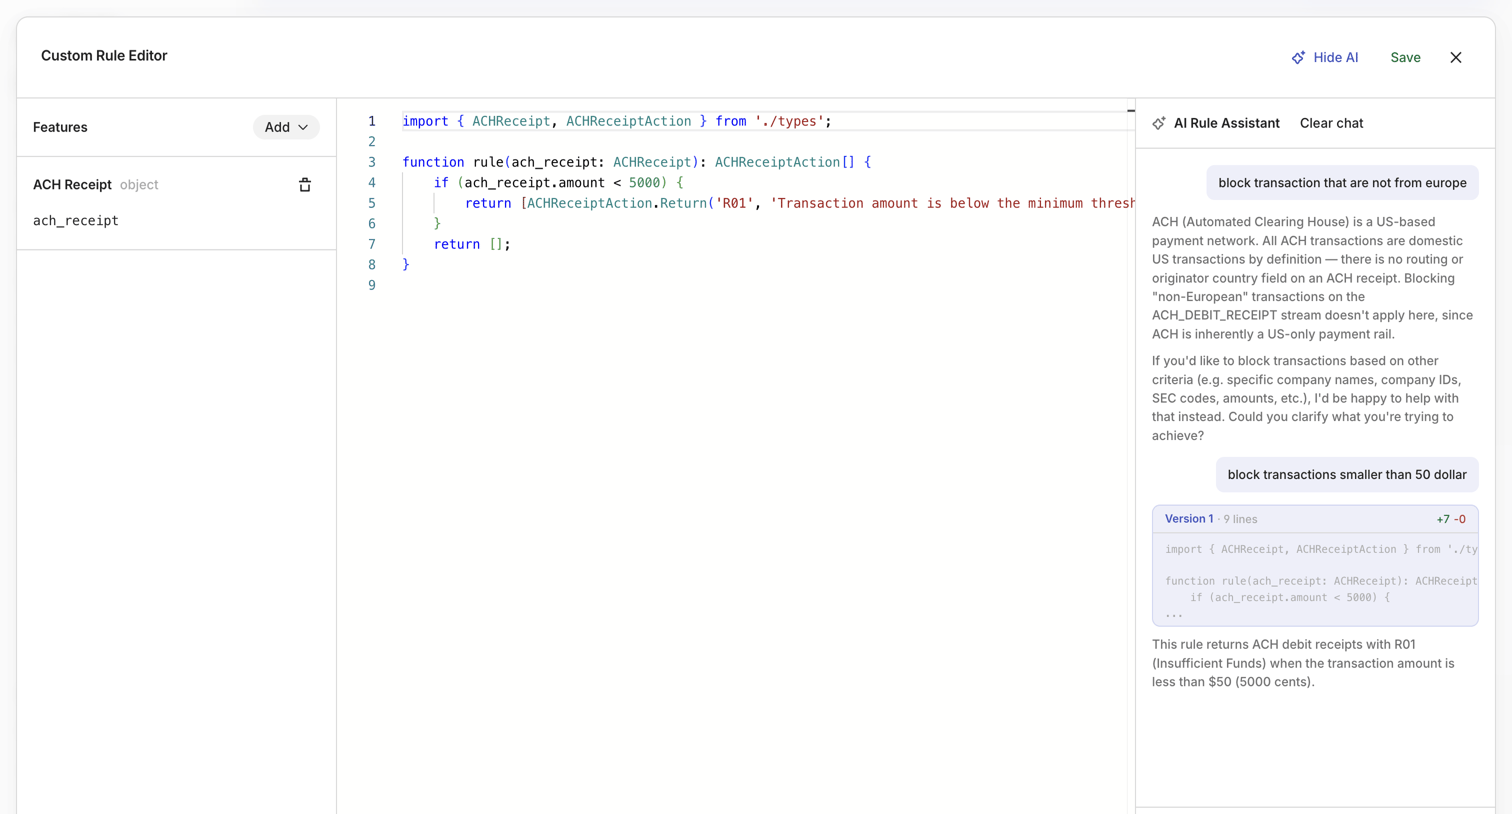Image resolution: width=1512 pixels, height=814 pixels.
Task: Click the 'object' type label
Action: click(139, 185)
